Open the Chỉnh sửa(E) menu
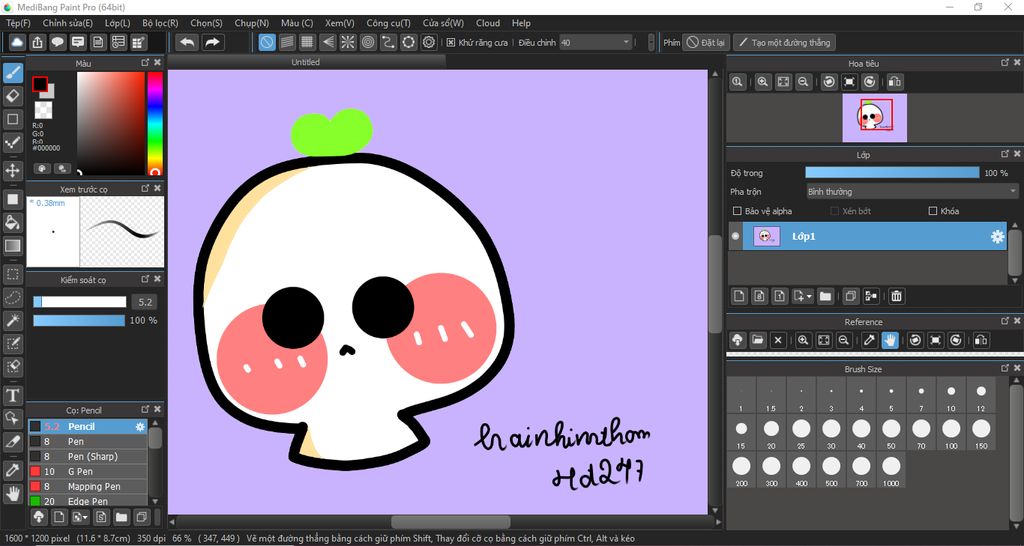This screenshot has height=546, width=1024. coord(68,23)
